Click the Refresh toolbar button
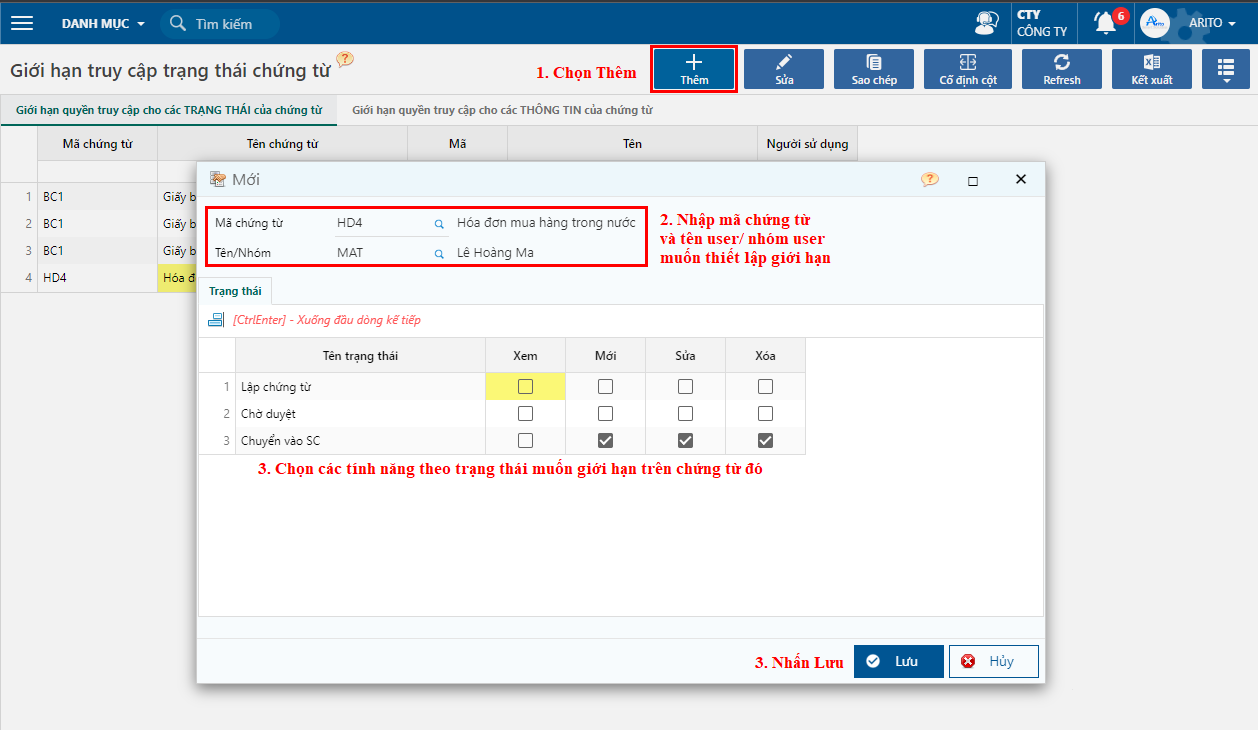Screen dimensions: 1258x730 point(1061,69)
